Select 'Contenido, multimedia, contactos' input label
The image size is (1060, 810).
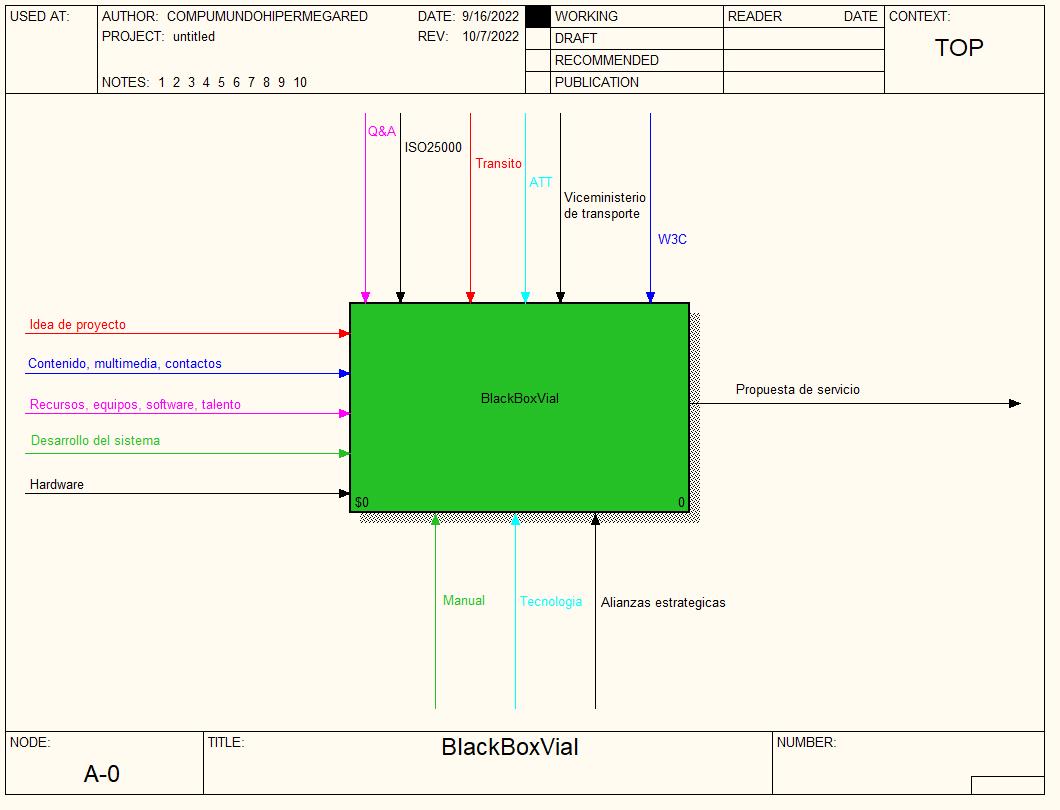click(125, 364)
